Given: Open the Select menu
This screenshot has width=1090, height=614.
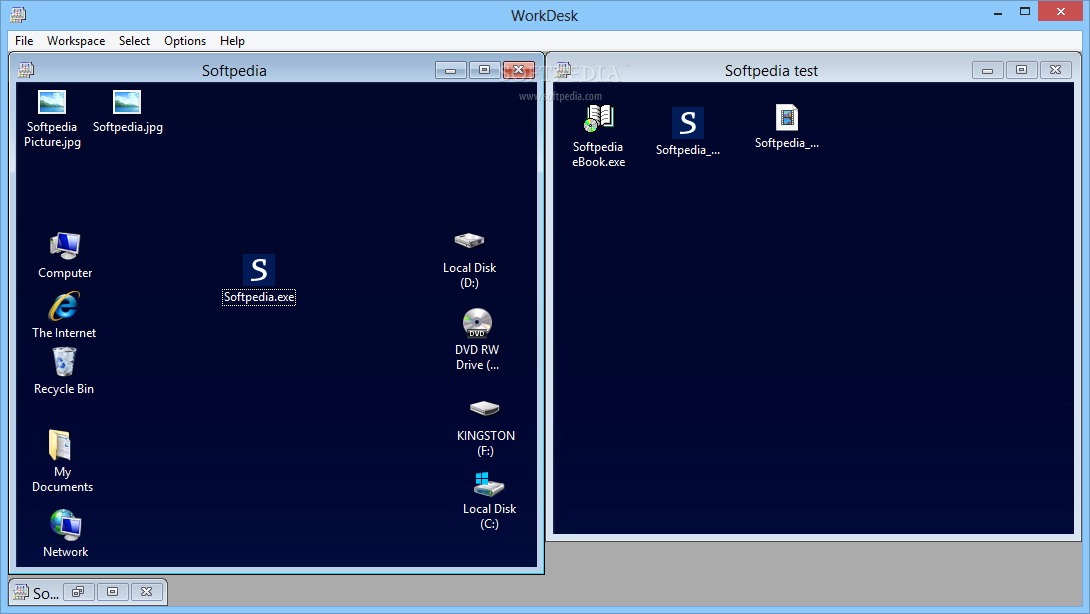Looking at the screenshot, I should (134, 41).
